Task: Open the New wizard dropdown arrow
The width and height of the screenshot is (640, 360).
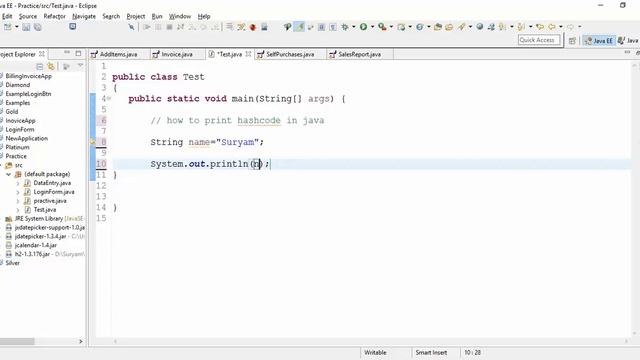Action: coord(17,27)
